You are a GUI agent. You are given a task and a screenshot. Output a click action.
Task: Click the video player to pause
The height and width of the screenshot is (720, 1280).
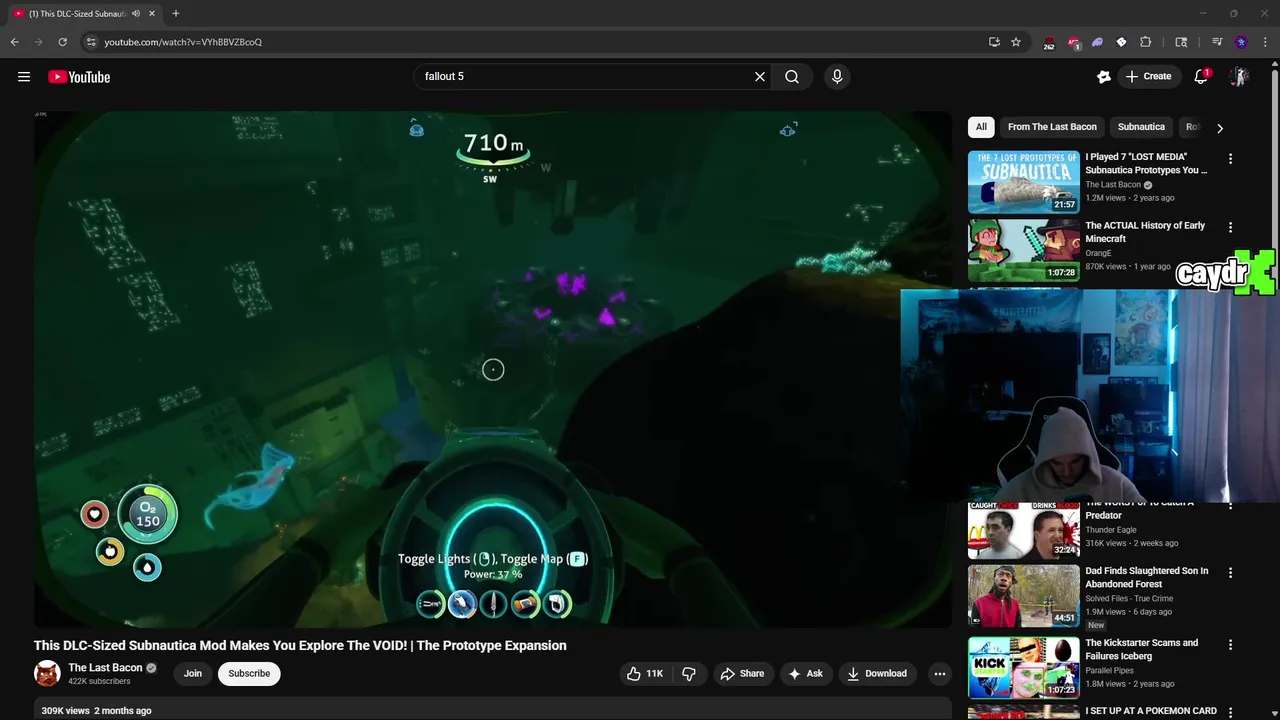493,369
